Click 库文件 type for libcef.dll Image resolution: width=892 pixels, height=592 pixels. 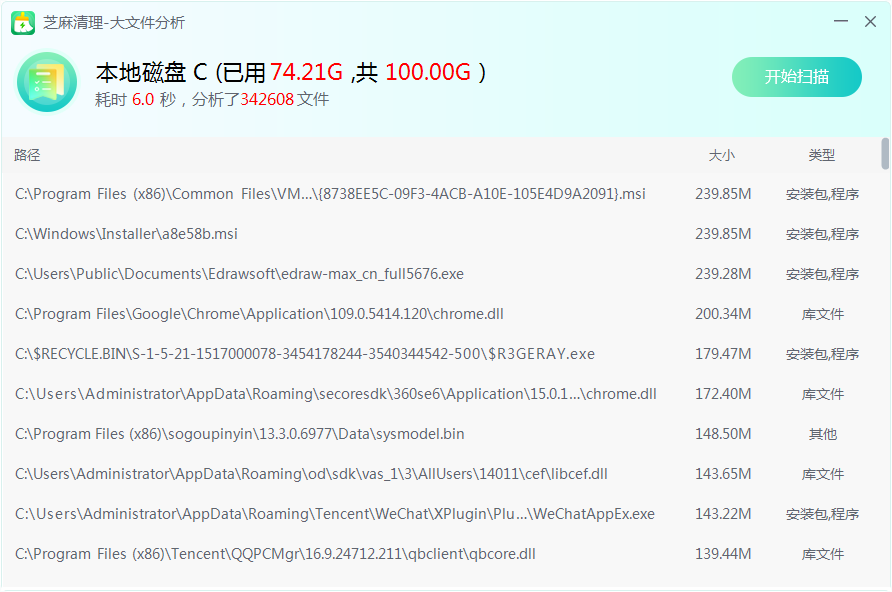(823, 474)
